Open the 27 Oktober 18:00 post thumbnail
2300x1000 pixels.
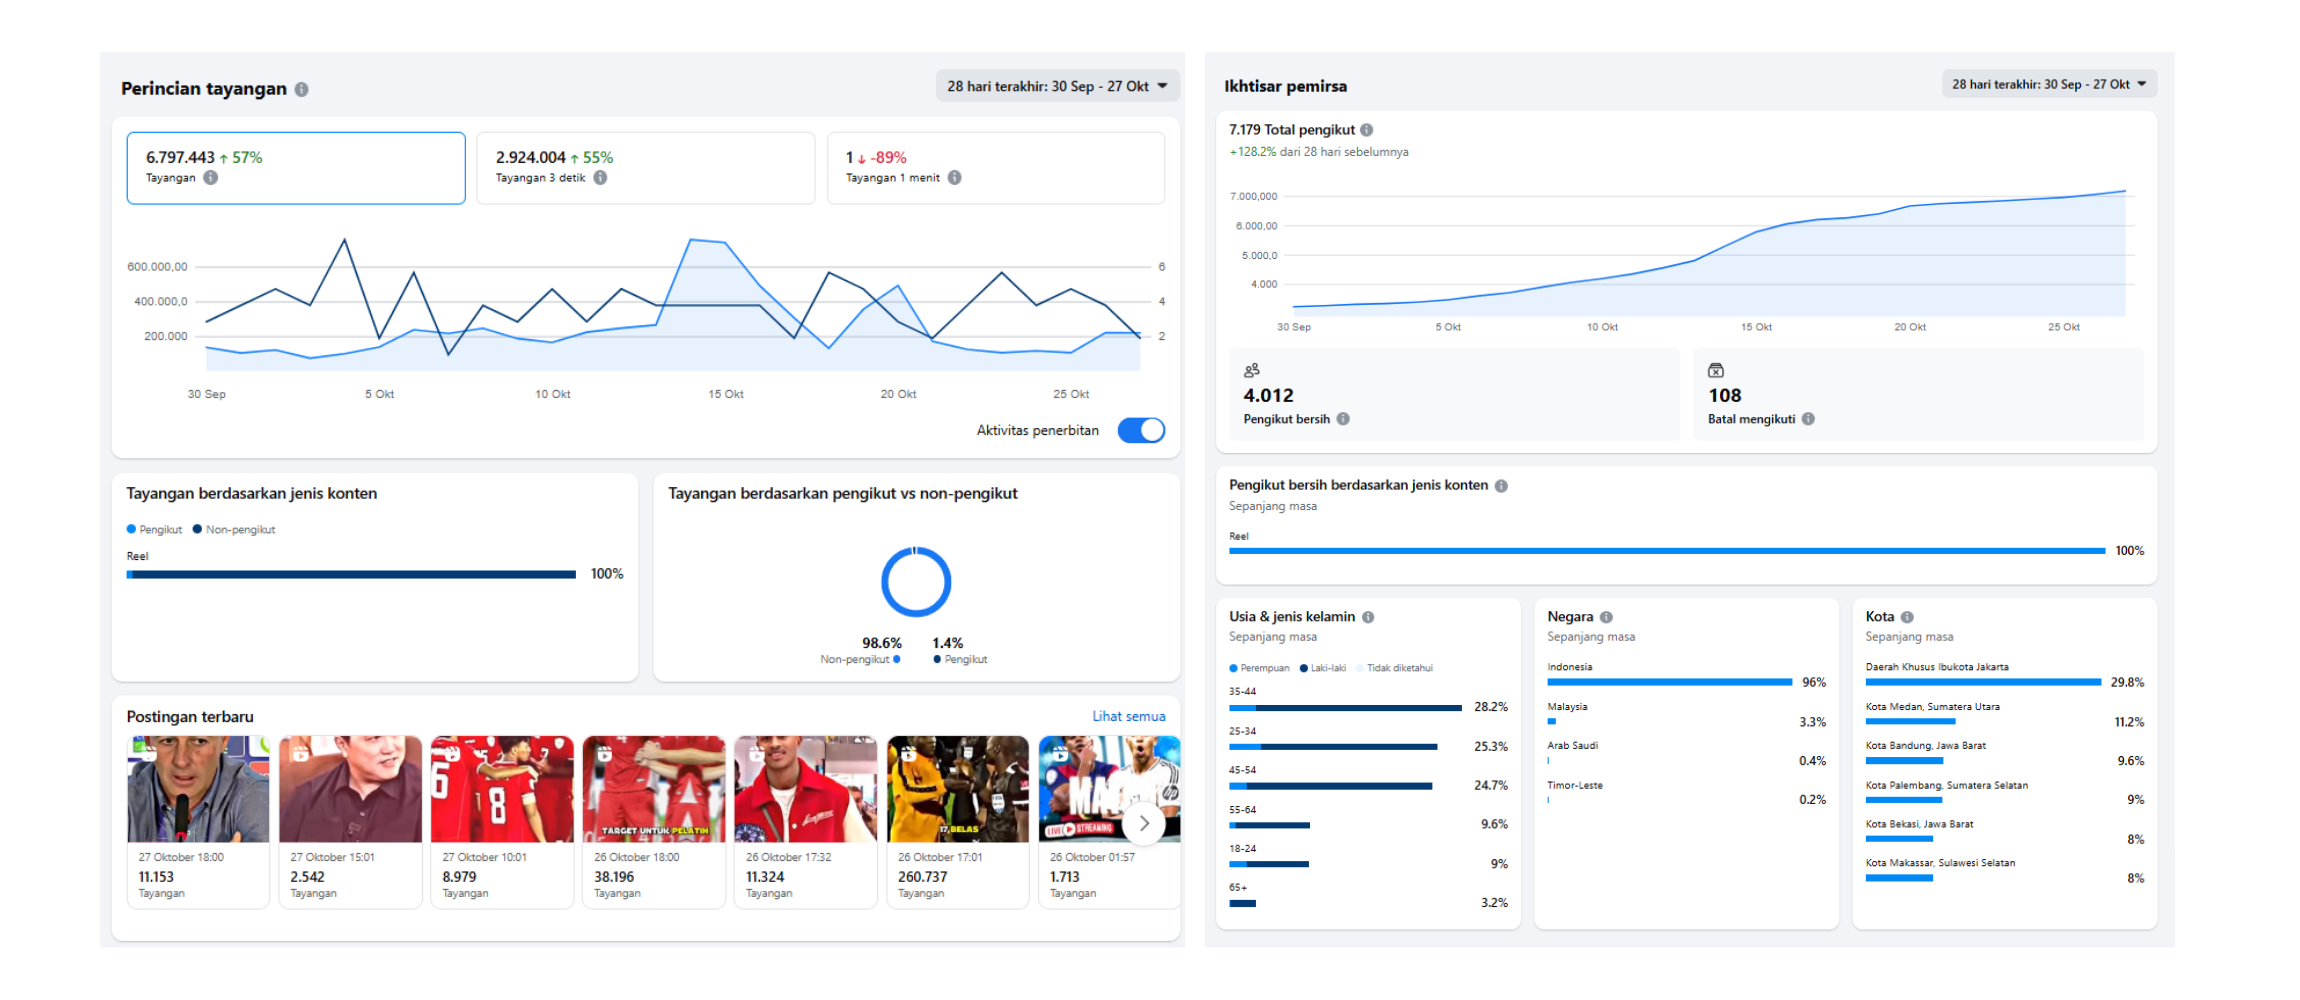coord(198,790)
